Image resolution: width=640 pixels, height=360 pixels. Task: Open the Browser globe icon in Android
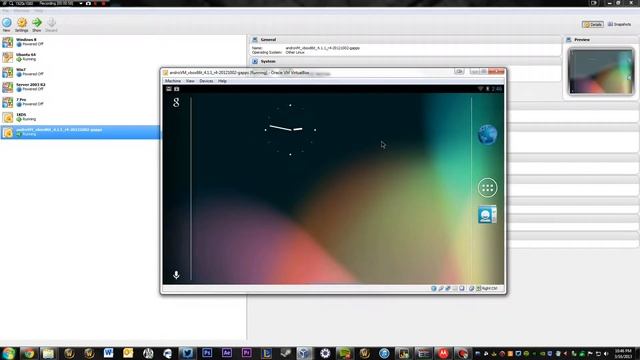pyautogui.click(x=487, y=134)
